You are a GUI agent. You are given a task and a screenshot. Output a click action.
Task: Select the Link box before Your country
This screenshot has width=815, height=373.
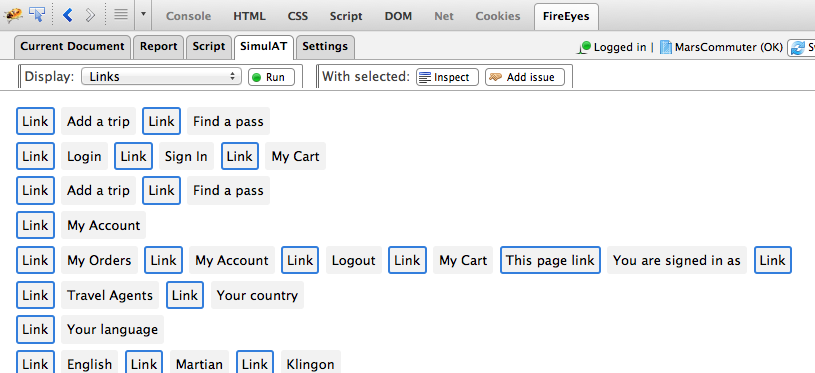pos(185,295)
